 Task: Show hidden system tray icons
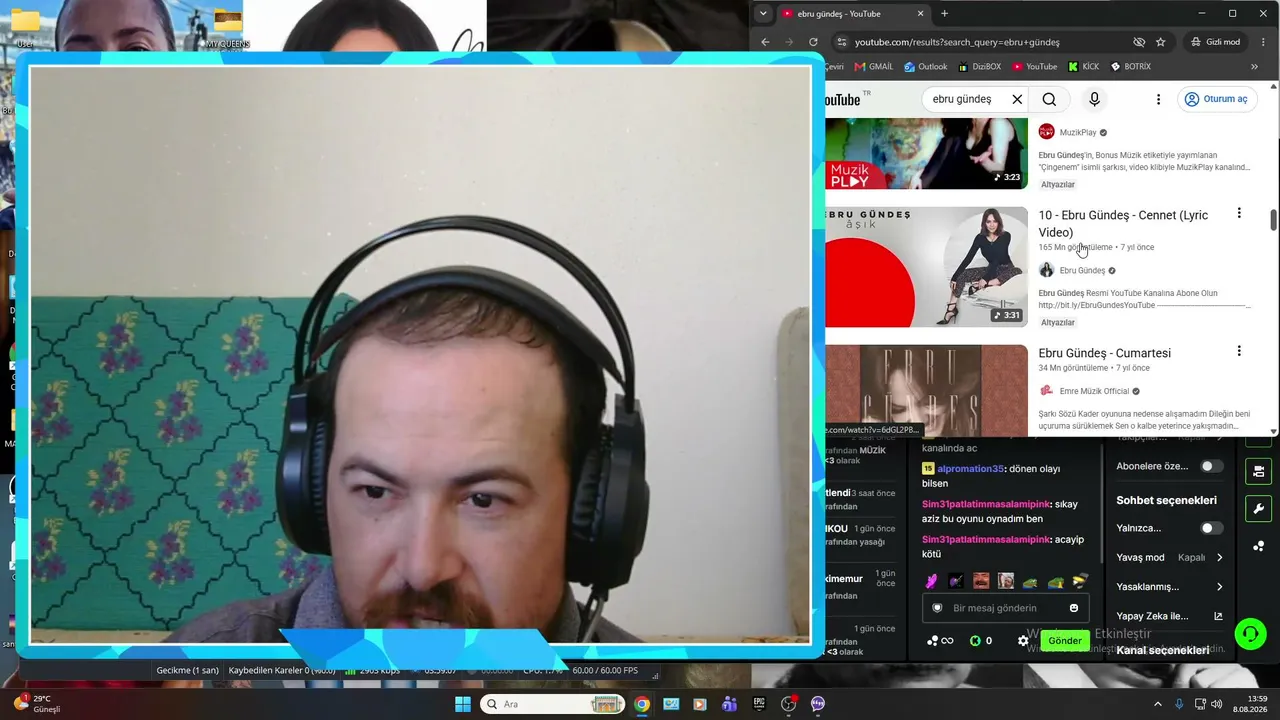coord(1158,704)
